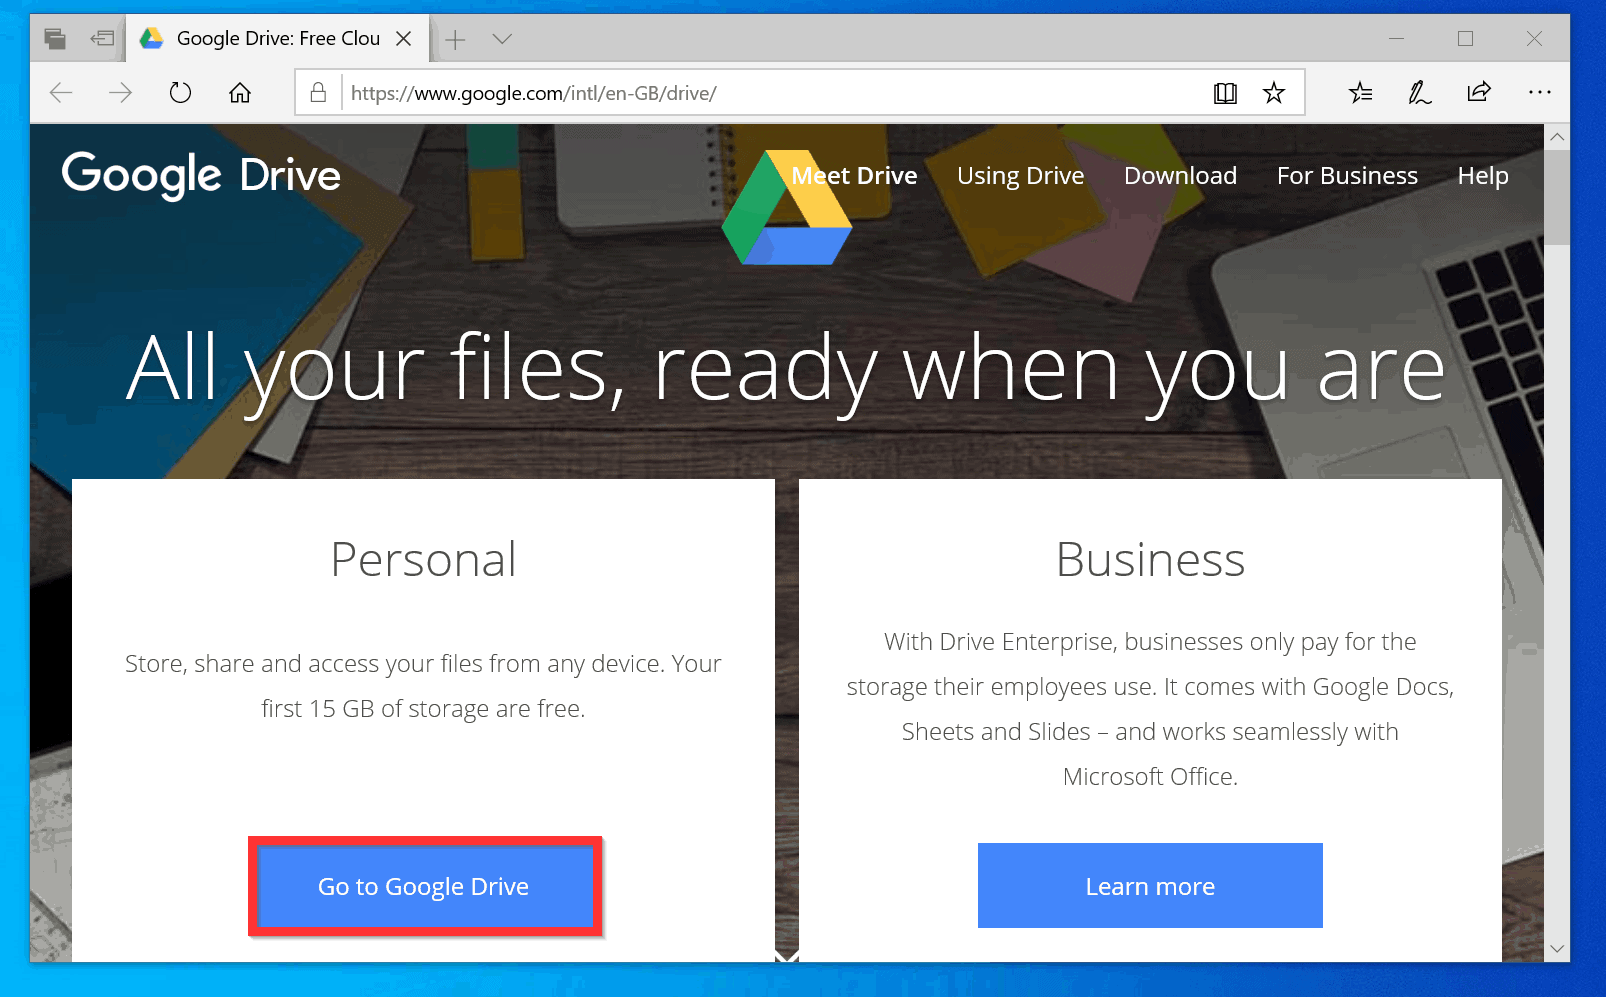The height and width of the screenshot is (997, 1606).
Task: Add page to favorites star icon
Action: point(1274,92)
